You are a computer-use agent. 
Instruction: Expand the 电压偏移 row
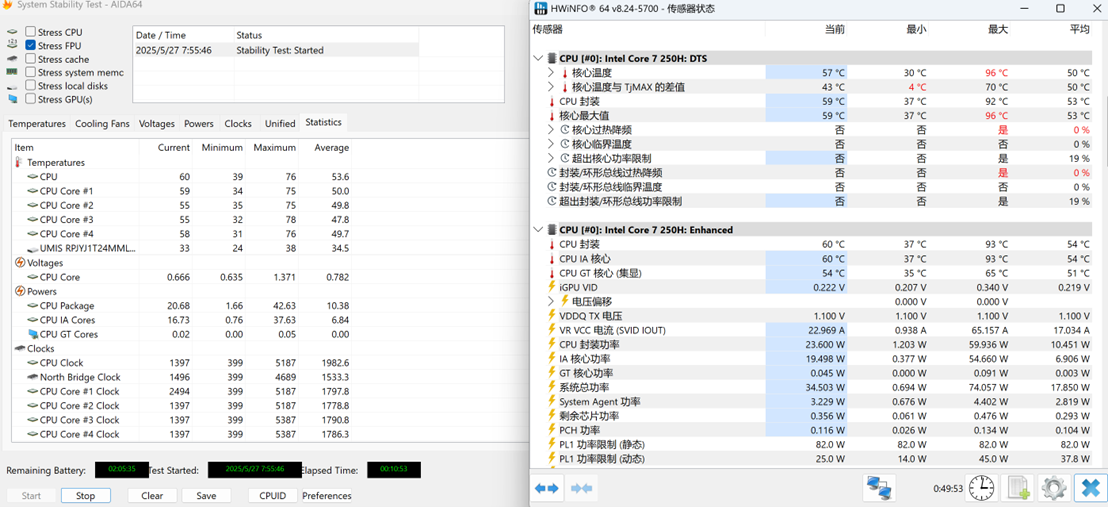coord(551,301)
